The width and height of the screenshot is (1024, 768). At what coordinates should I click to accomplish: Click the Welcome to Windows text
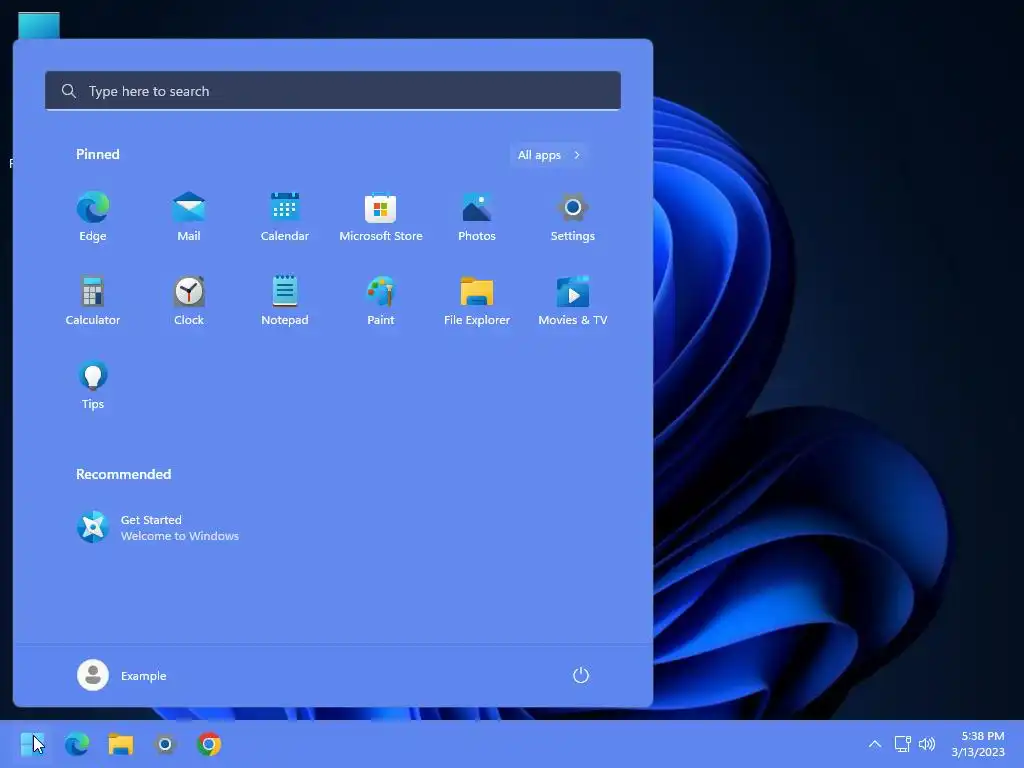coord(180,536)
